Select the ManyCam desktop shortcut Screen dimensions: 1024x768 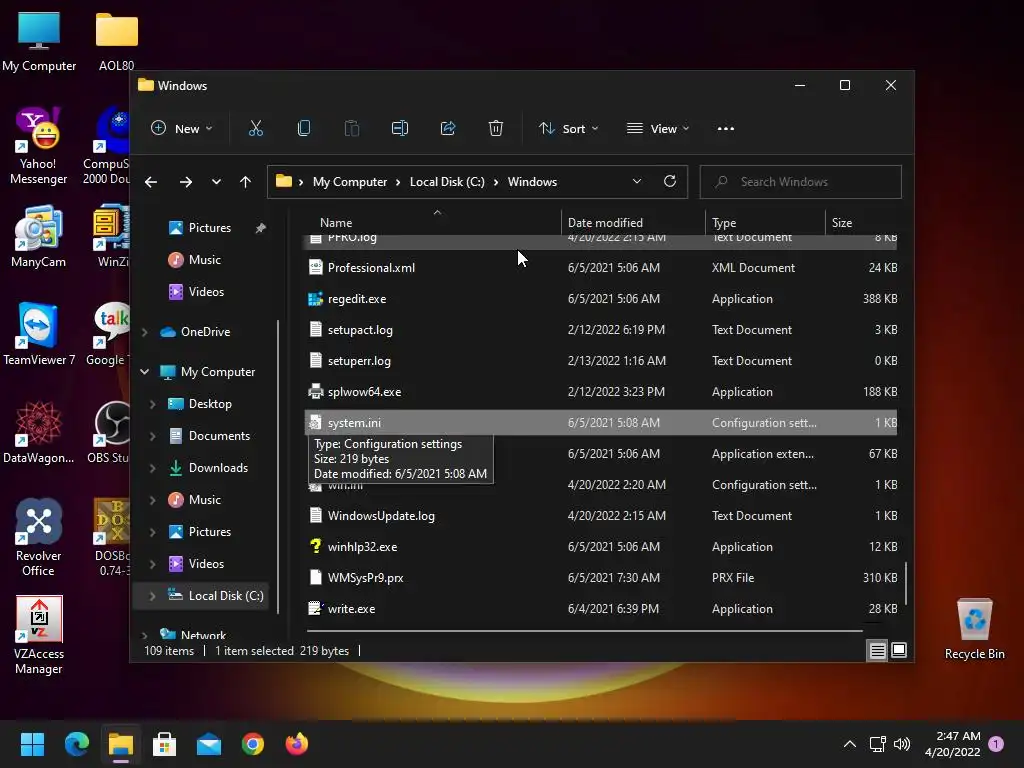pyautogui.click(x=39, y=236)
